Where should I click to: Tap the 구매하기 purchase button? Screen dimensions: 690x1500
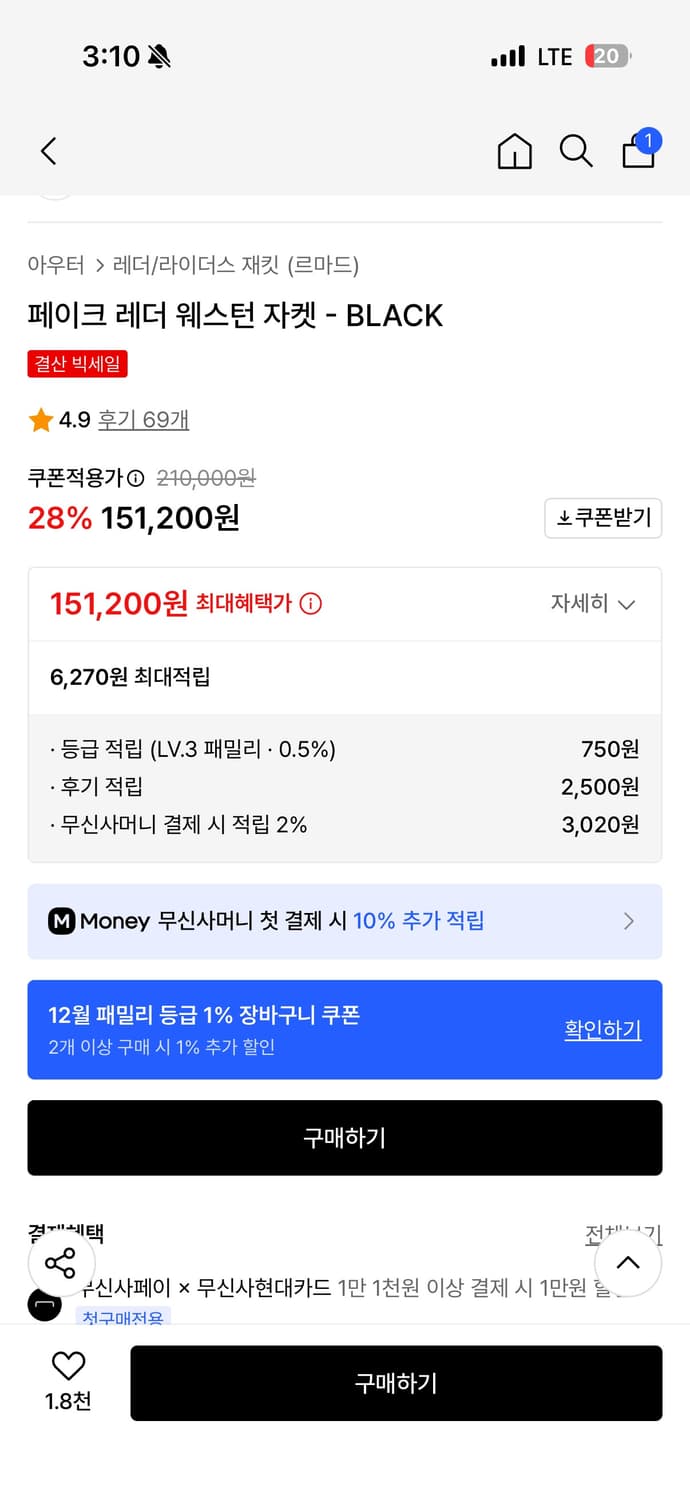(x=345, y=1138)
